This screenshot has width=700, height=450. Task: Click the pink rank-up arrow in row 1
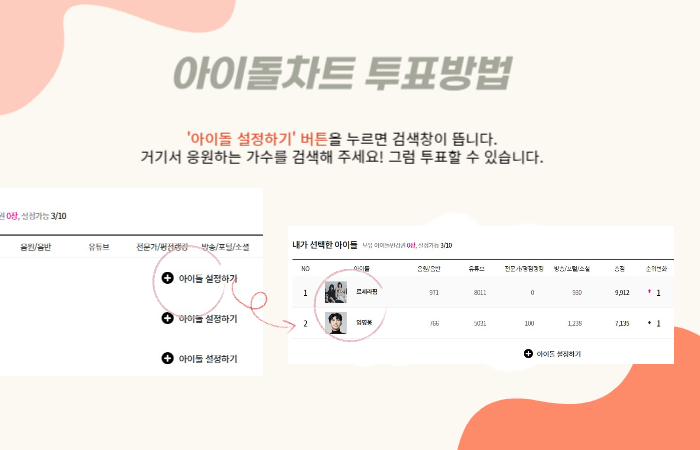coord(650,292)
